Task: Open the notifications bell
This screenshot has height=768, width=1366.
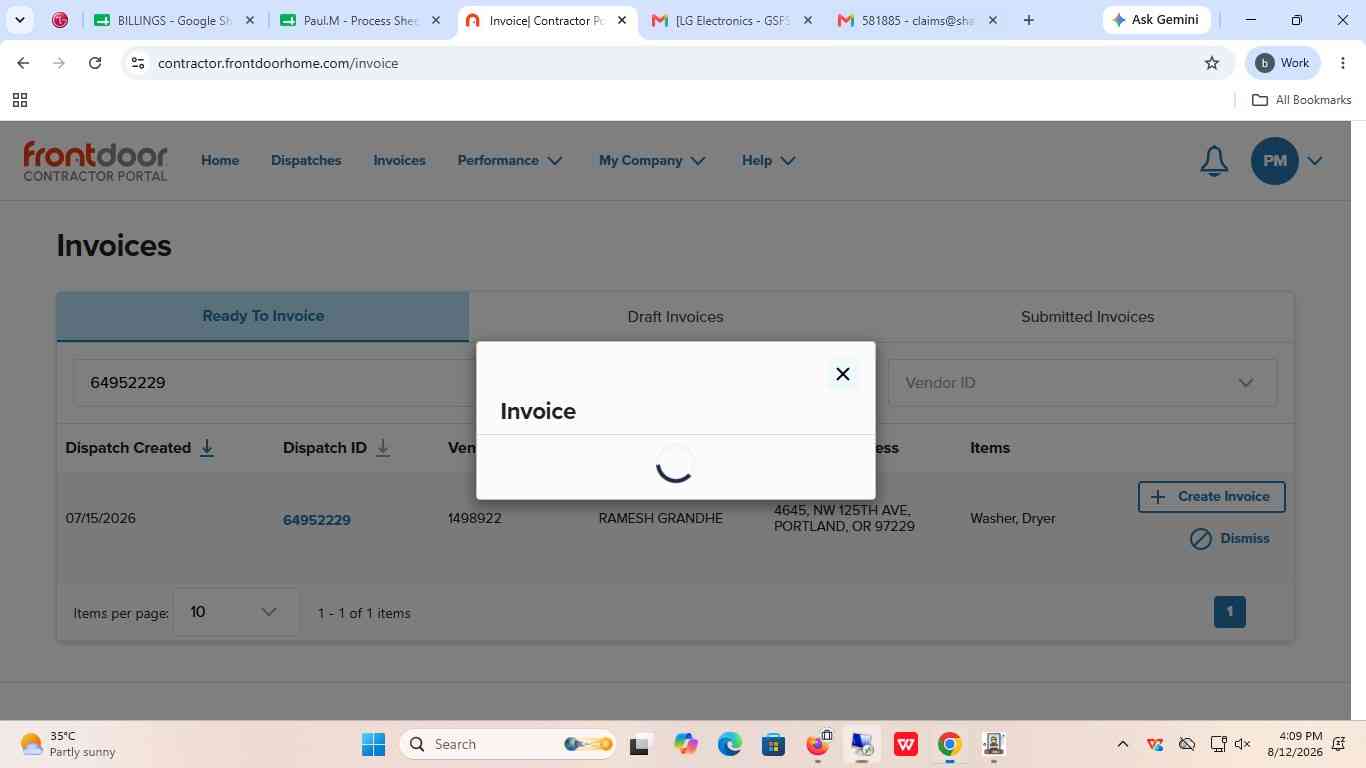Action: pos(1213,160)
